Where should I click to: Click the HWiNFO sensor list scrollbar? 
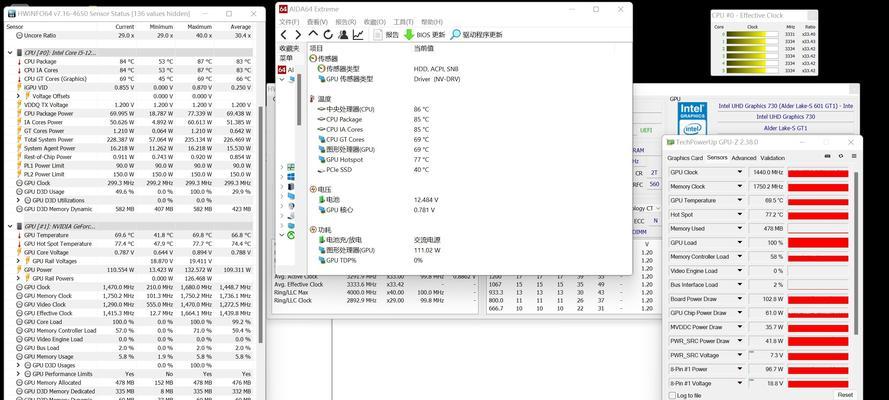[x=261, y=224]
